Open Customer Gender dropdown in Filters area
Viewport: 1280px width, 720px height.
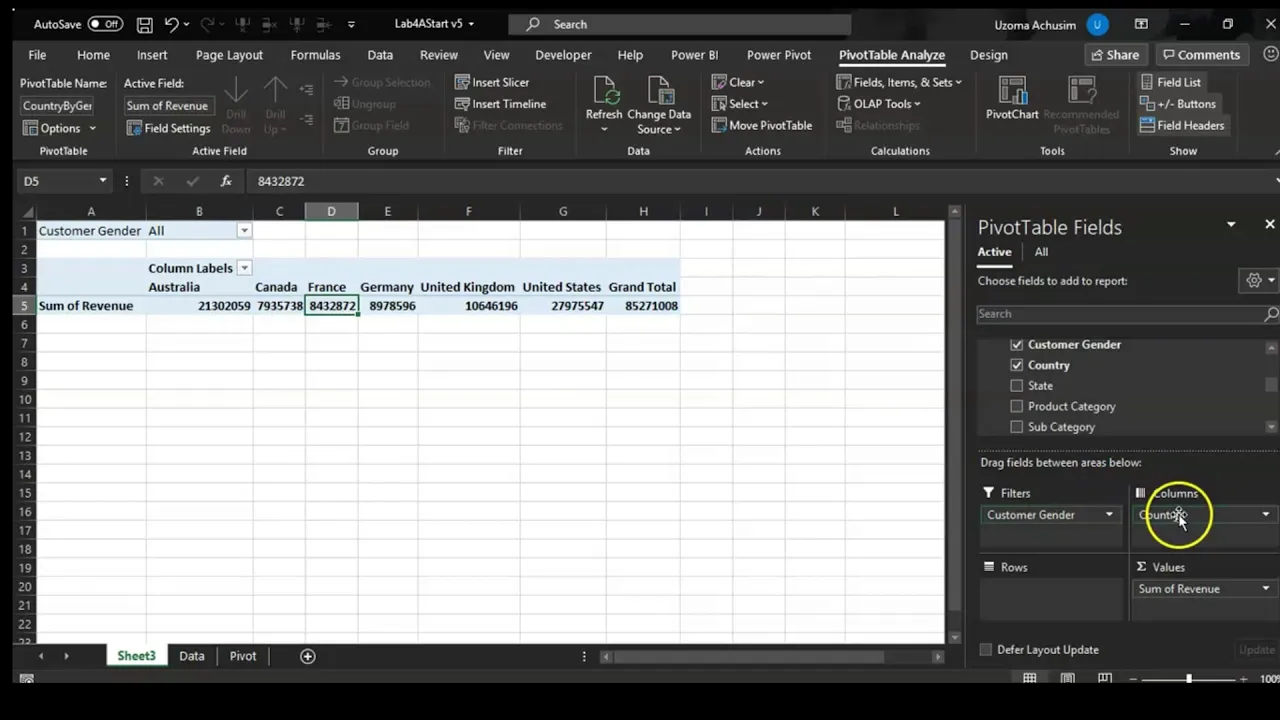point(1109,515)
